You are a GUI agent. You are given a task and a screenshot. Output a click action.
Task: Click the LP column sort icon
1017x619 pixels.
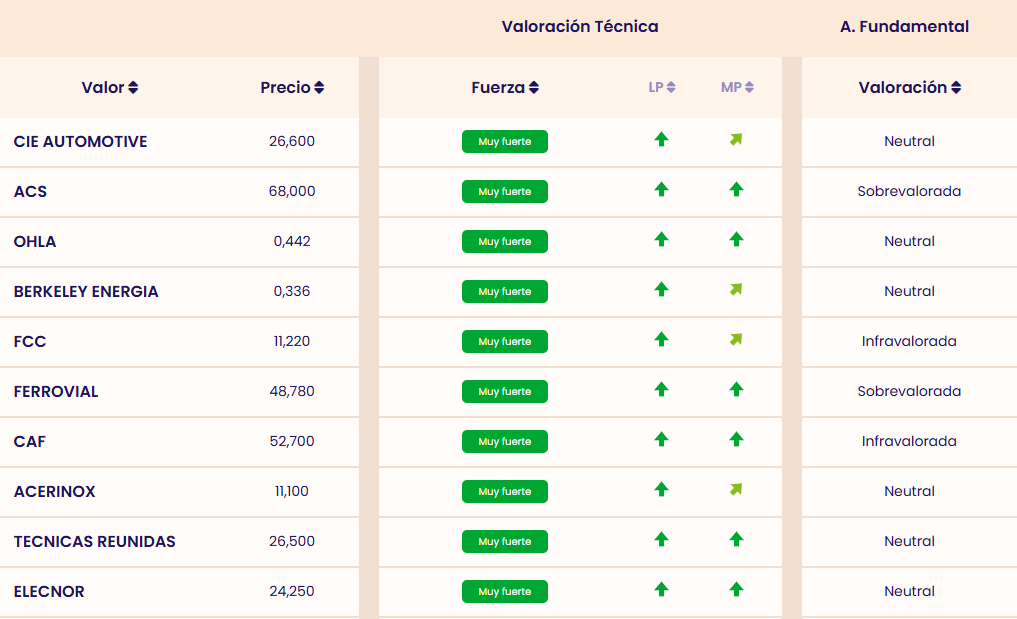tap(671, 88)
